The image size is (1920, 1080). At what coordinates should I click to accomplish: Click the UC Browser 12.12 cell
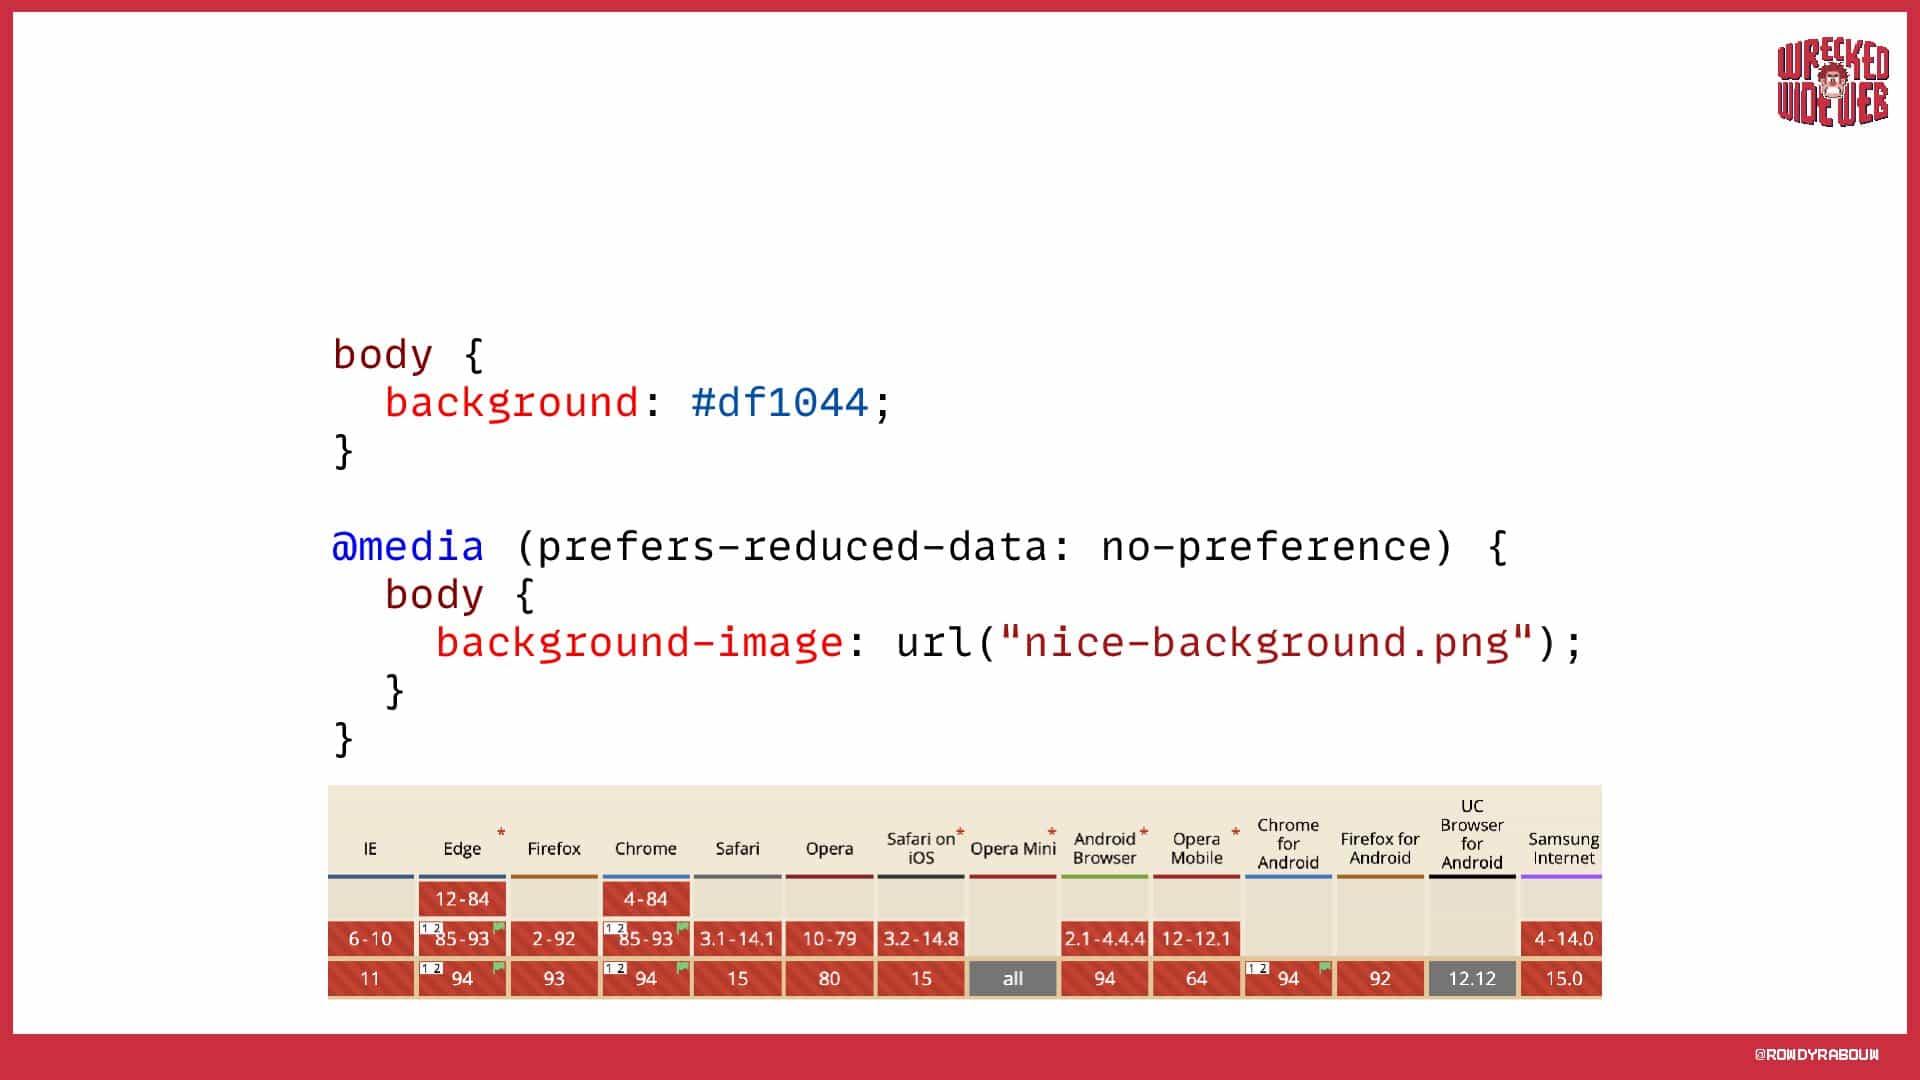click(x=1471, y=978)
